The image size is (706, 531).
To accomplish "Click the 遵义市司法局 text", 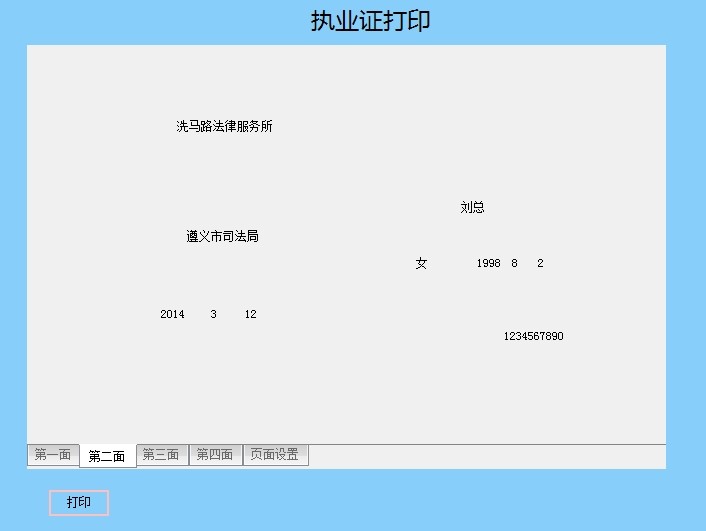I will click(222, 236).
